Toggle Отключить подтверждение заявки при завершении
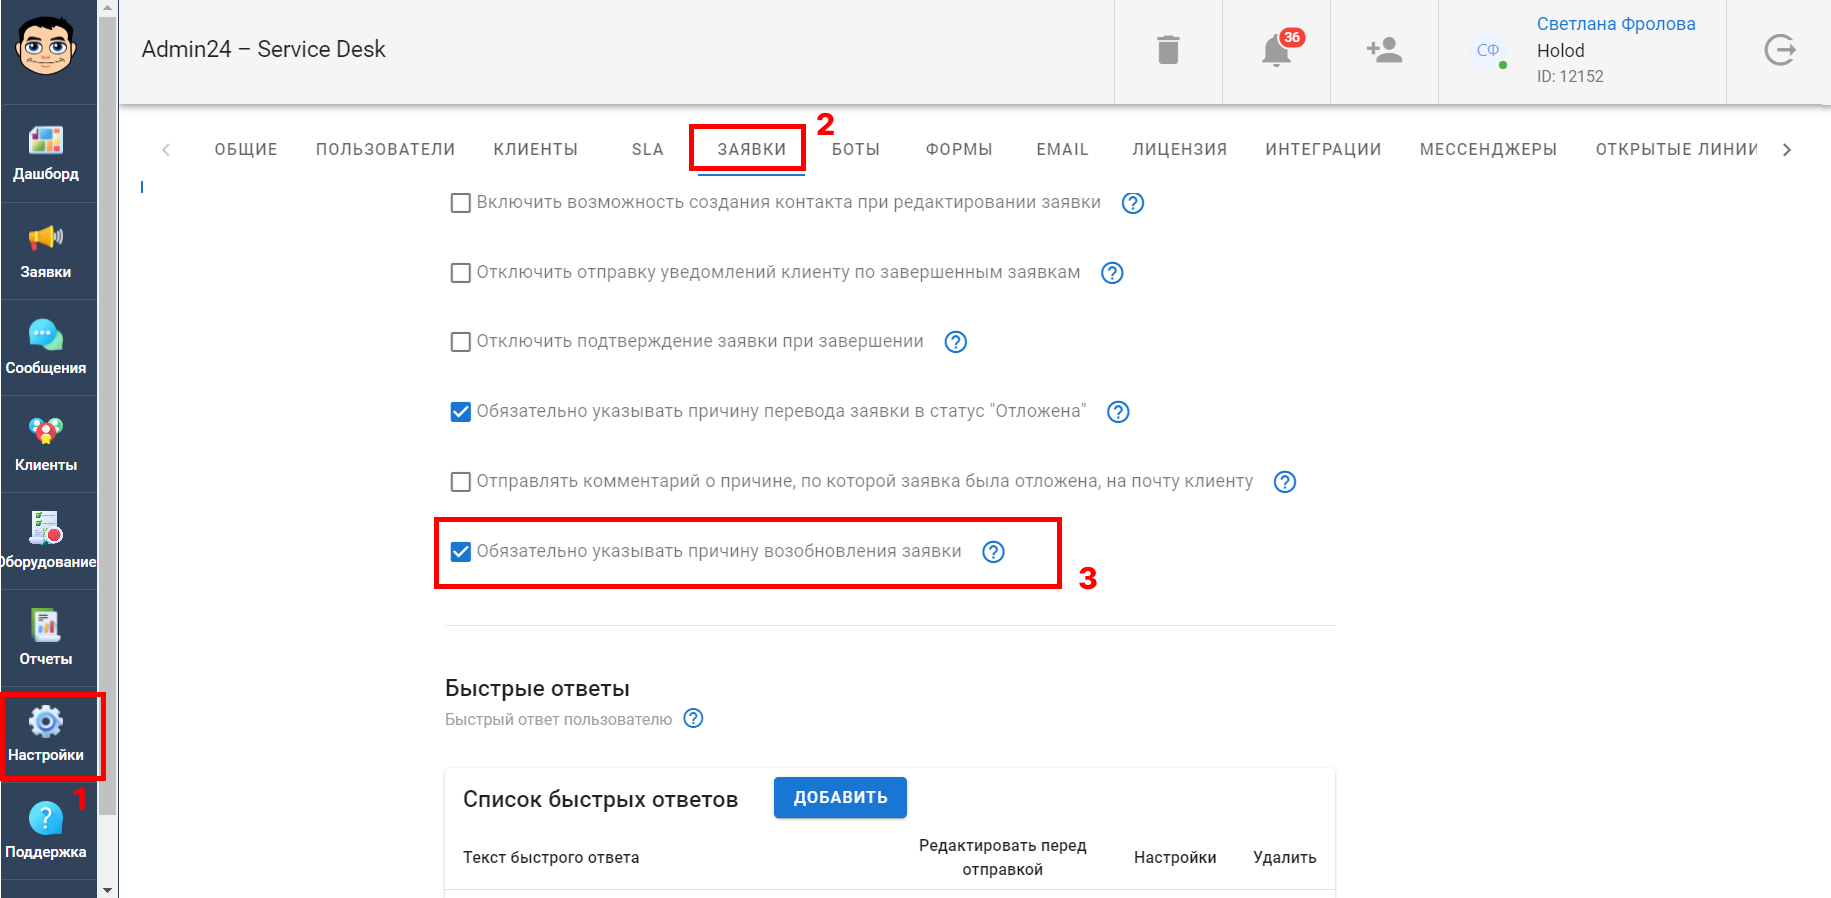 point(461,342)
